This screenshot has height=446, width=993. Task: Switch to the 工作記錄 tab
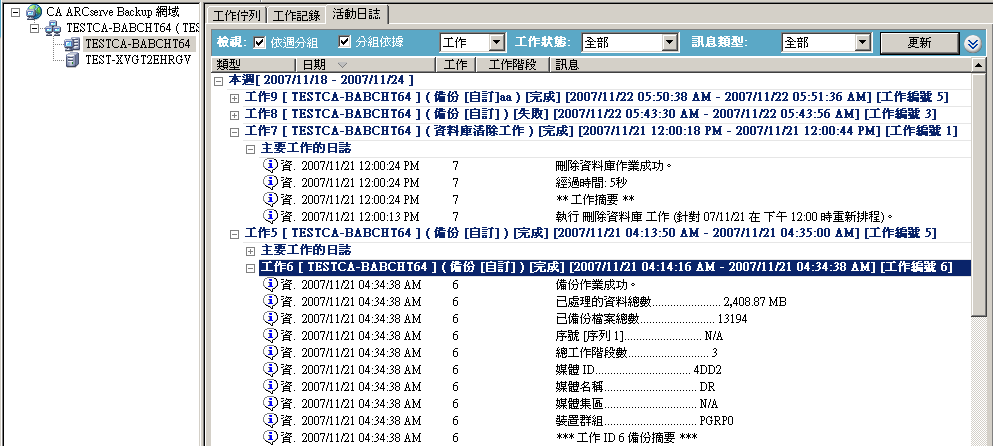(x=297, y=15)
